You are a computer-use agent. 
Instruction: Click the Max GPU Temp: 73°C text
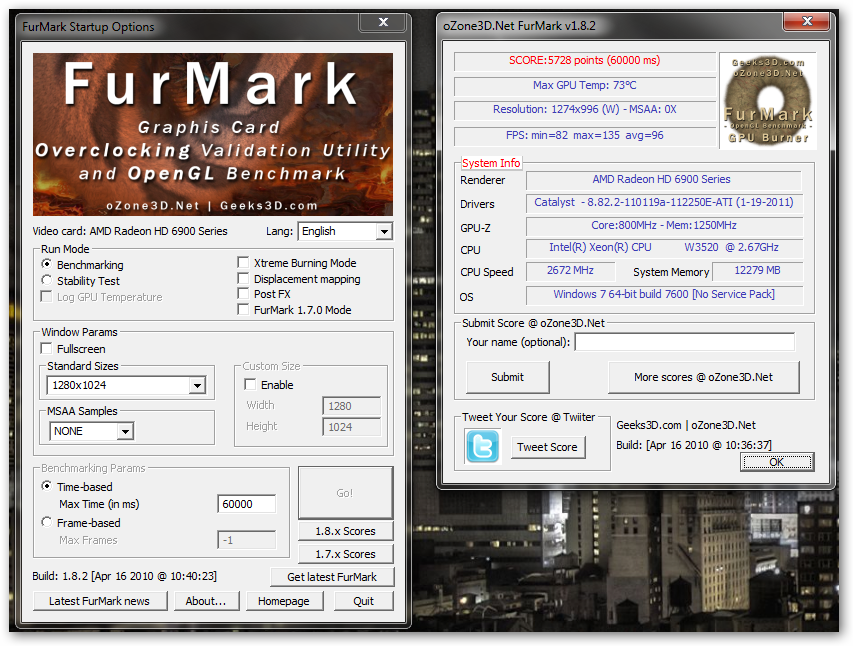[x=584, y=85]
